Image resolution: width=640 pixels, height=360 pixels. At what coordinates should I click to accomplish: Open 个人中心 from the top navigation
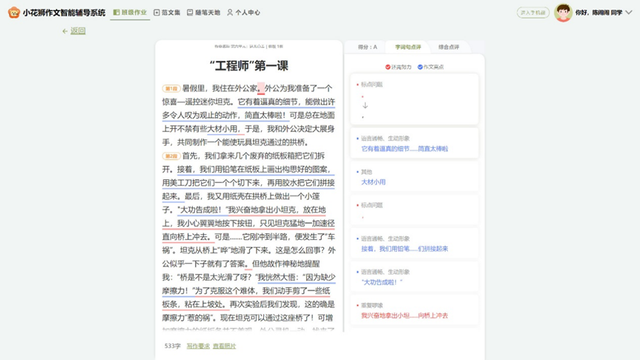tap(243, 13)
